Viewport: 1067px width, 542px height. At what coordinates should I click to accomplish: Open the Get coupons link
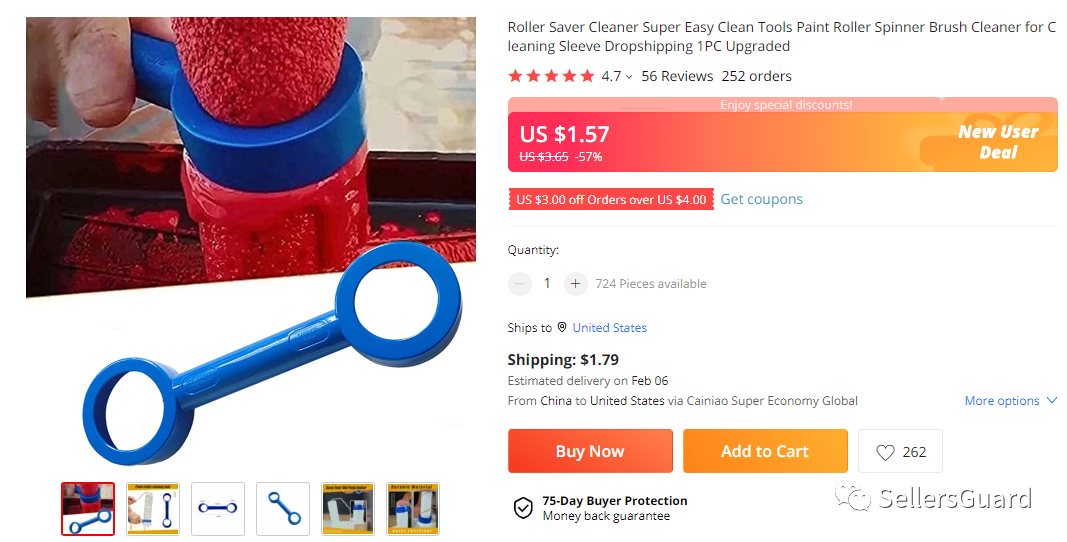(761, 200)
